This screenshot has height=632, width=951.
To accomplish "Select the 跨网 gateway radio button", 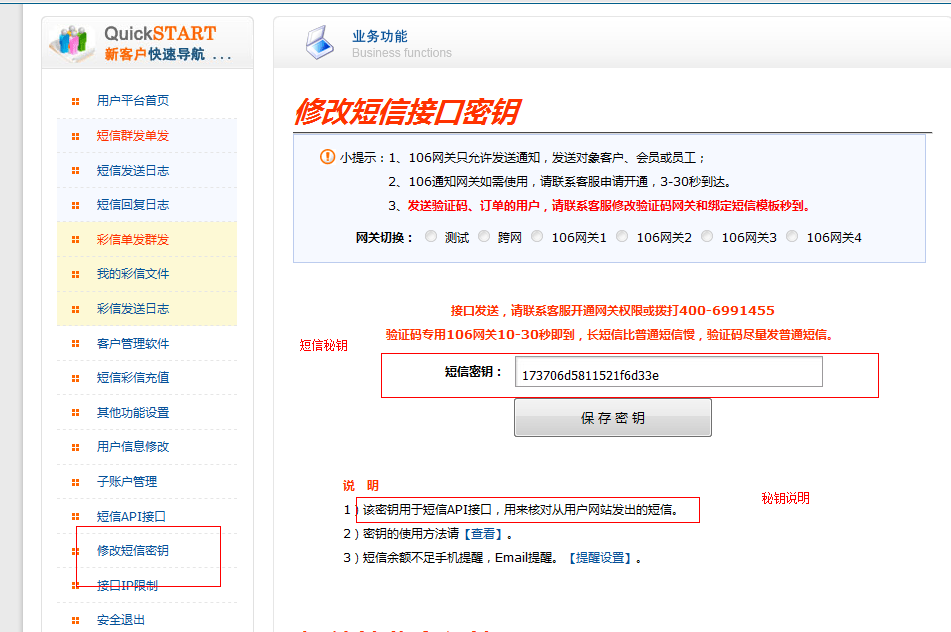I will click(x=484, y=237).
